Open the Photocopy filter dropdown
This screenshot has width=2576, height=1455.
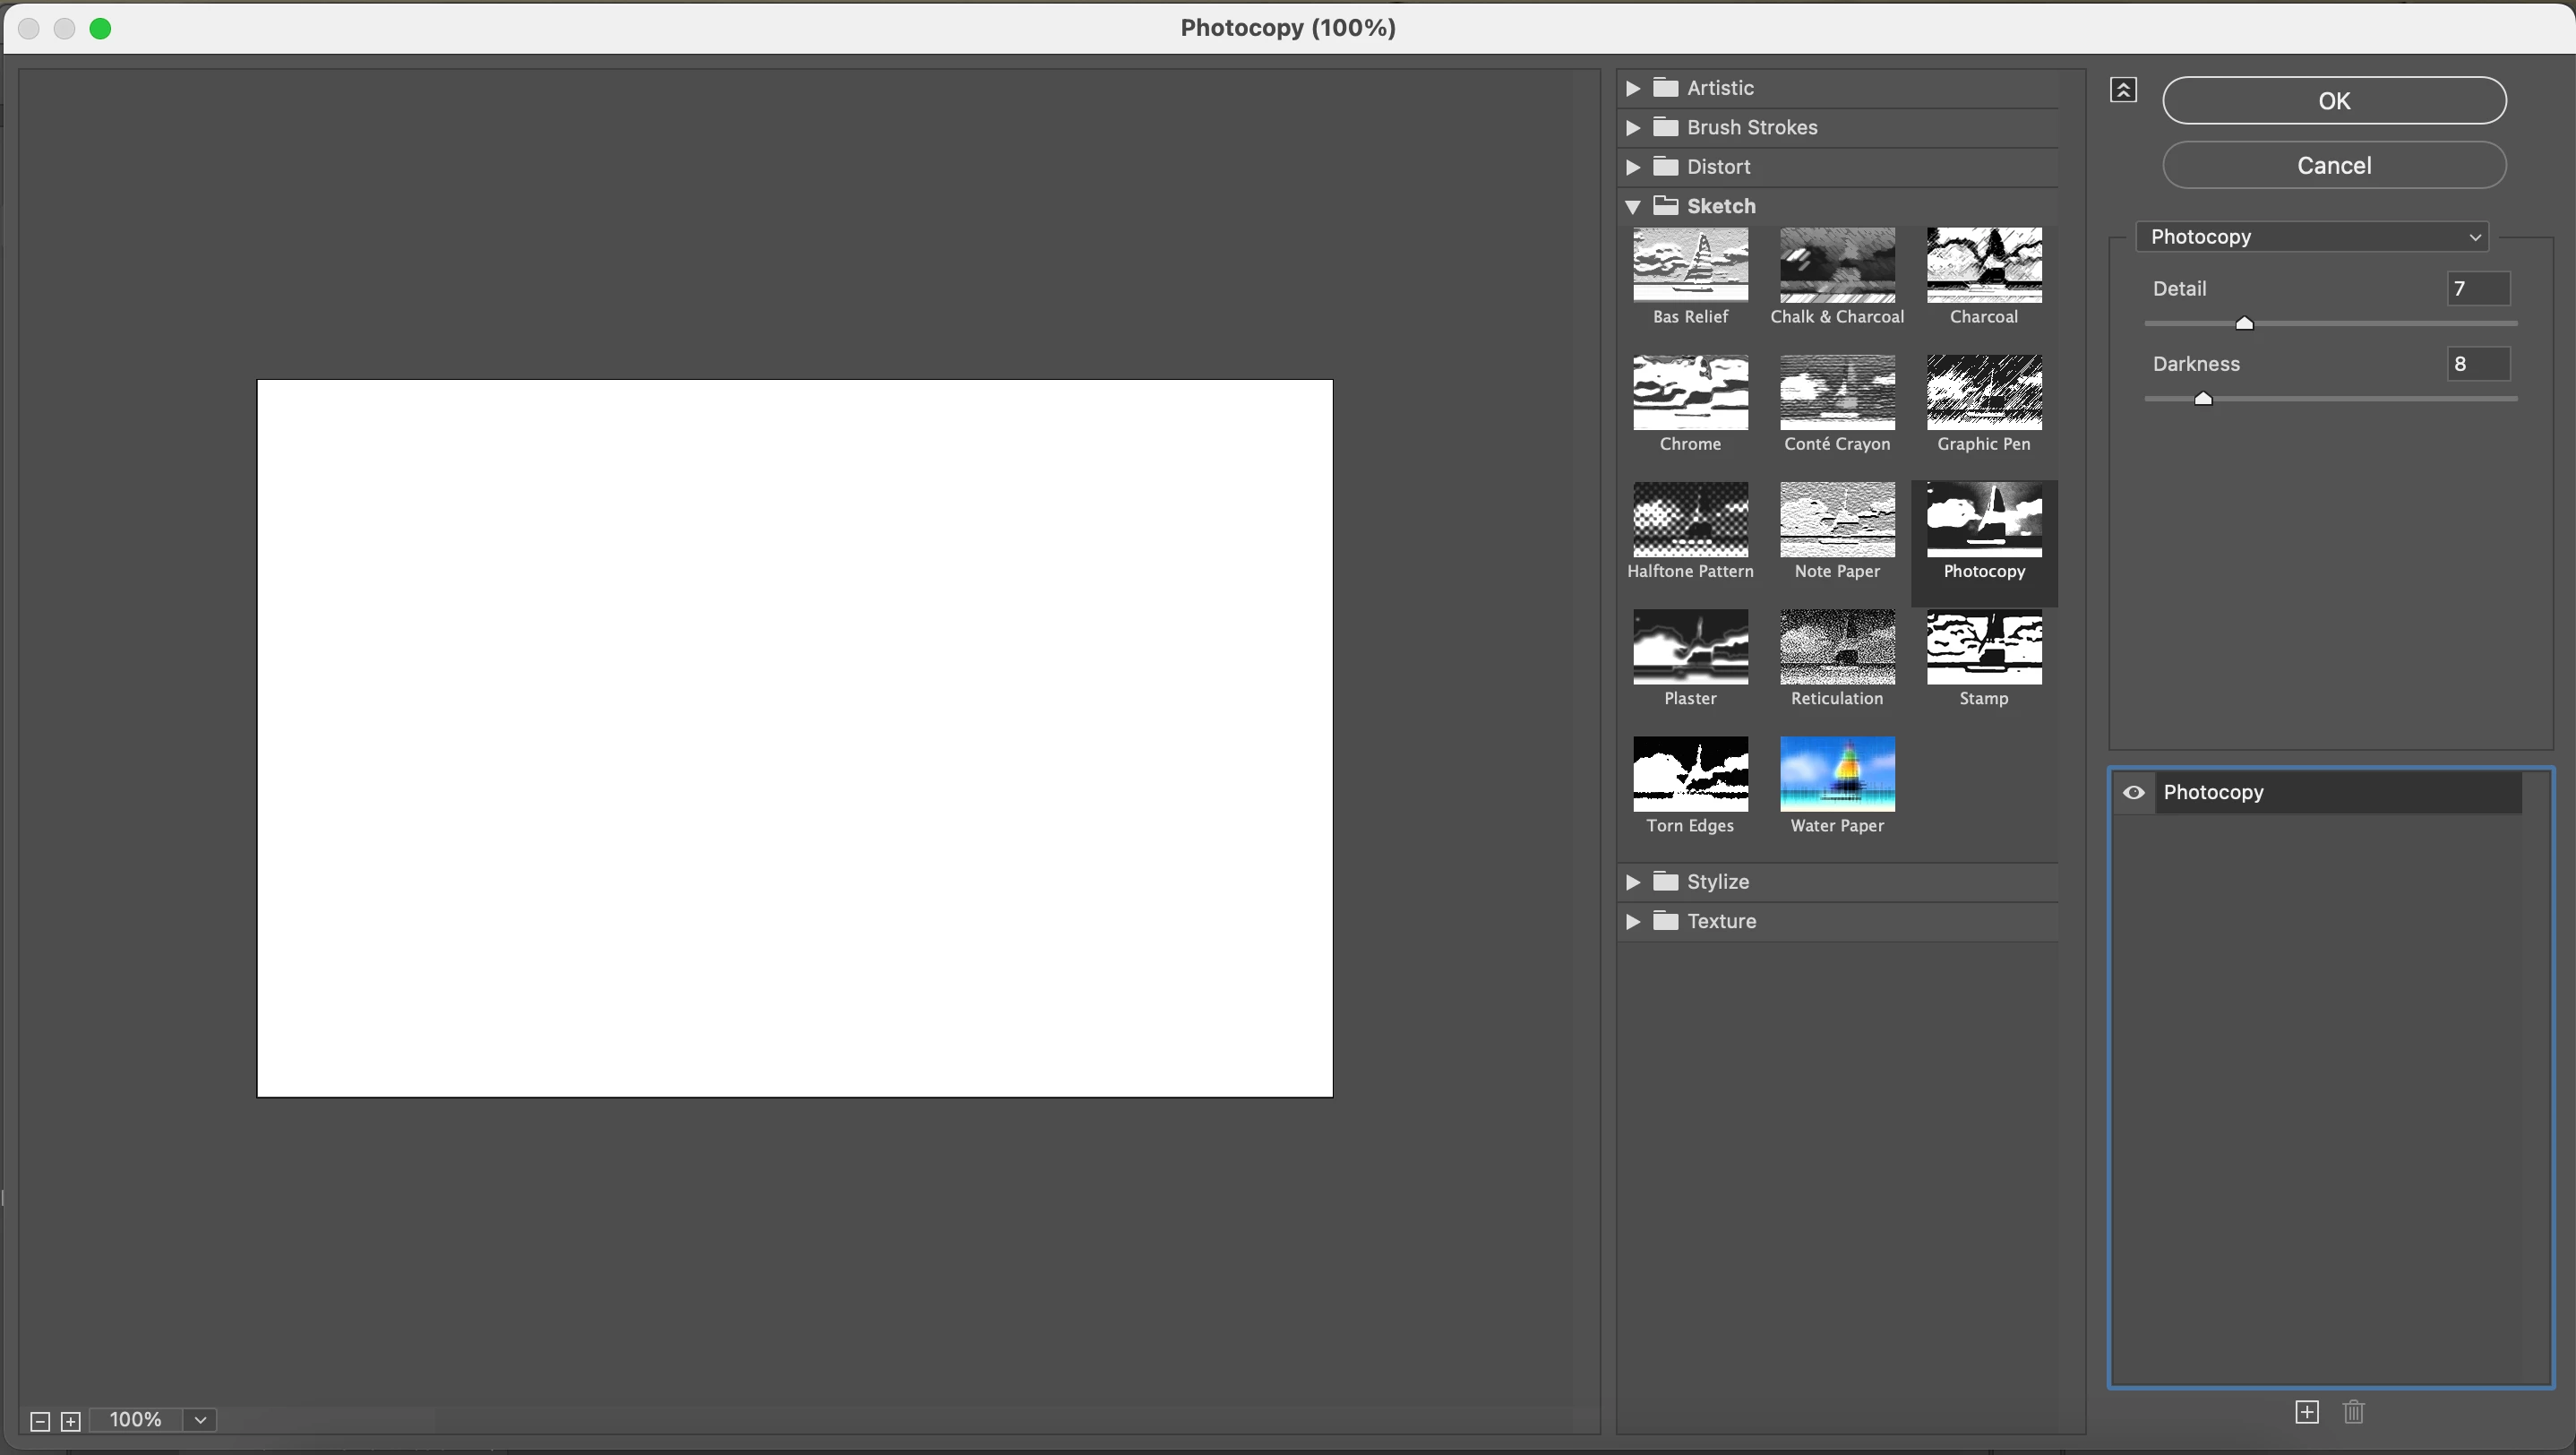coord(2311,237)
